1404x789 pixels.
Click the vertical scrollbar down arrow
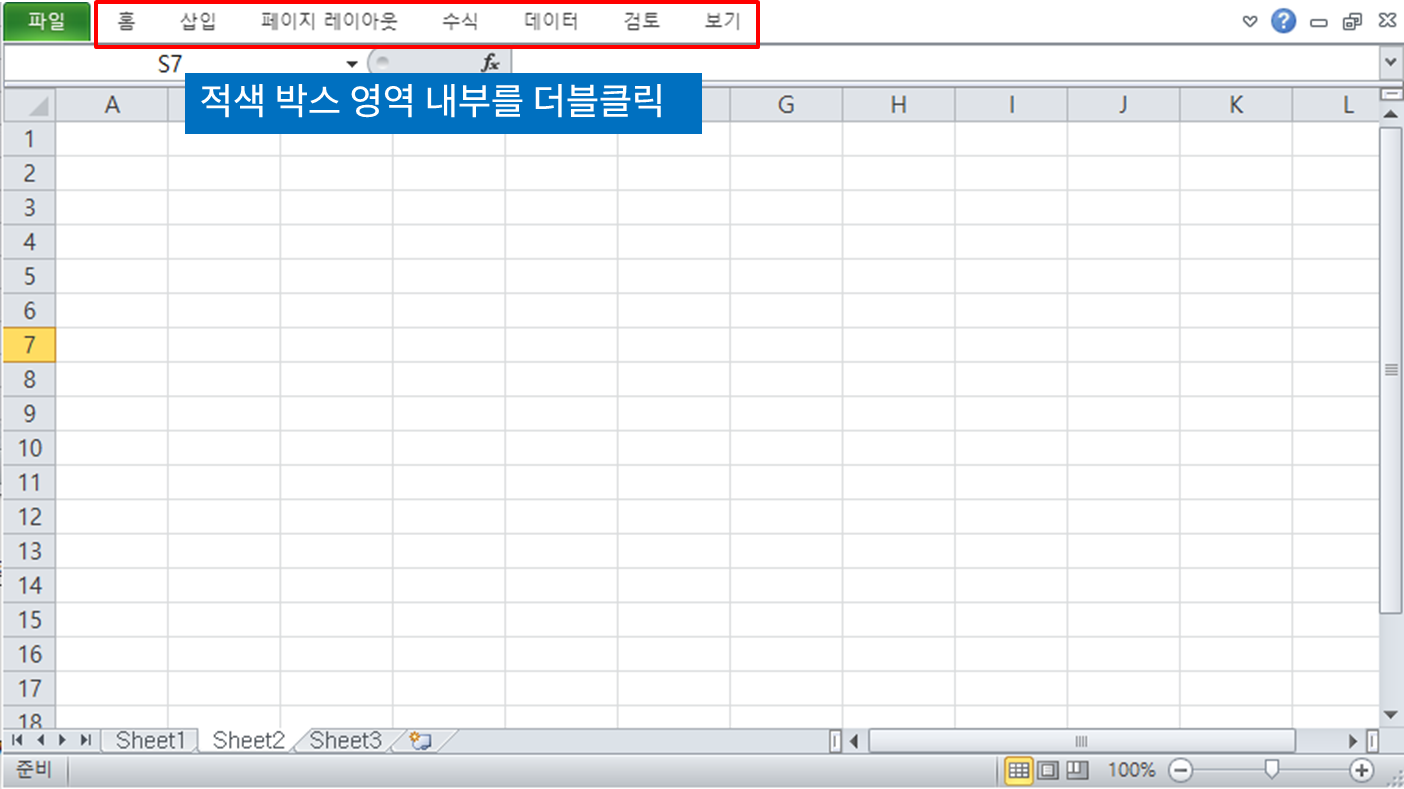[x=1391, y=715]
